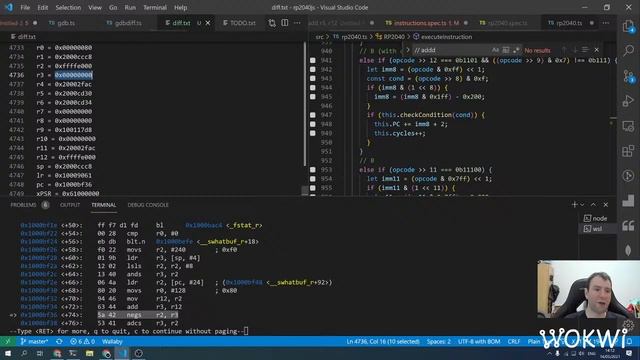Open the src breadcrumb dropdown
This screenshot has width=640, height=360.
pyautogui.click(x=319, y=37)
